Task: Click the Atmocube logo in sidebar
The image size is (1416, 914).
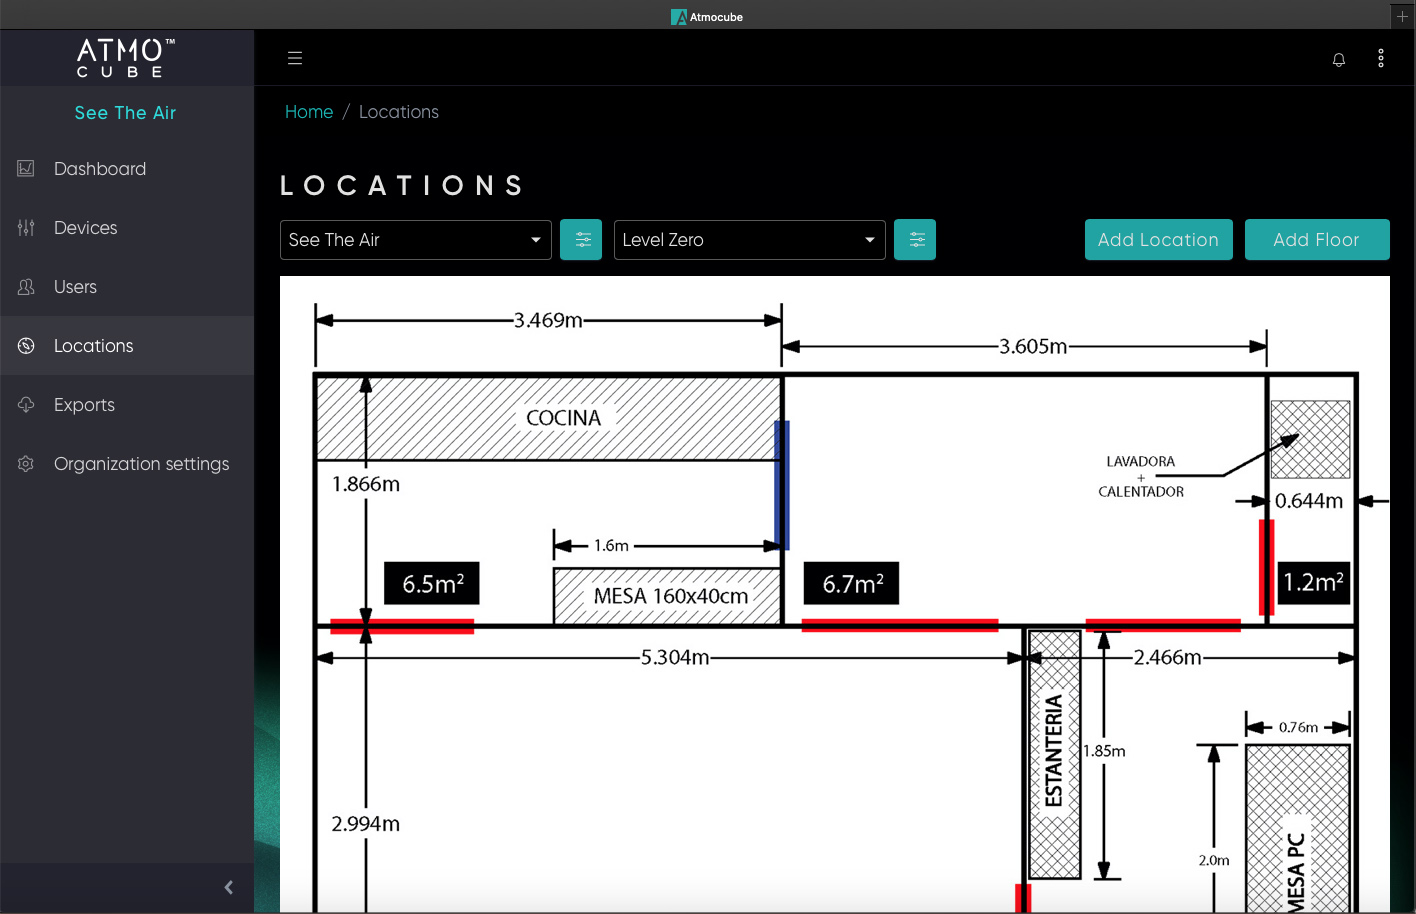Action: [126, 58]
